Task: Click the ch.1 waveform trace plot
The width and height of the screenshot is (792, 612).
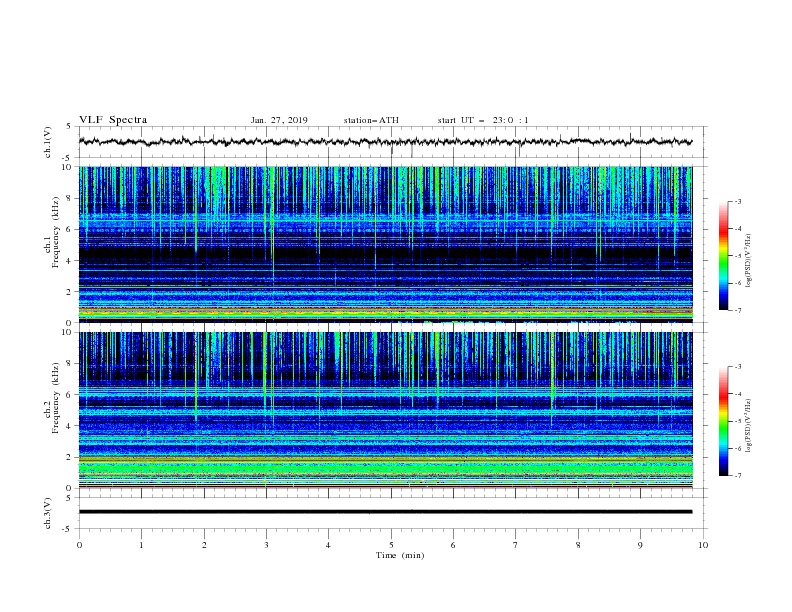Action: tap(385, 142)
